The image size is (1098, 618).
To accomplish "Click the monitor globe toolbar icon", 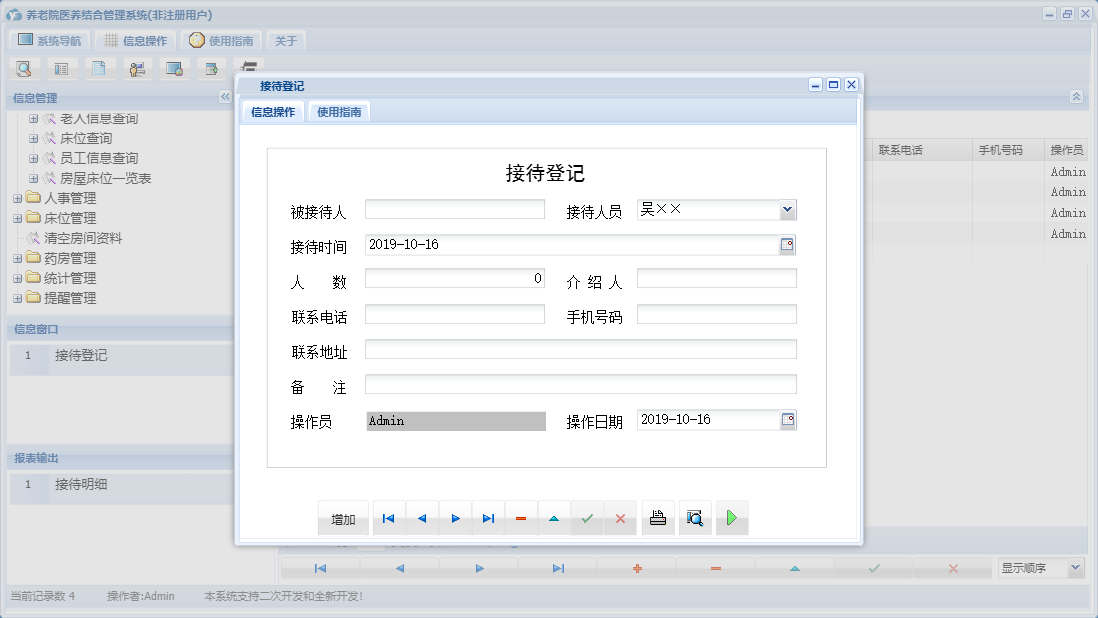I will tap(174, 68).
